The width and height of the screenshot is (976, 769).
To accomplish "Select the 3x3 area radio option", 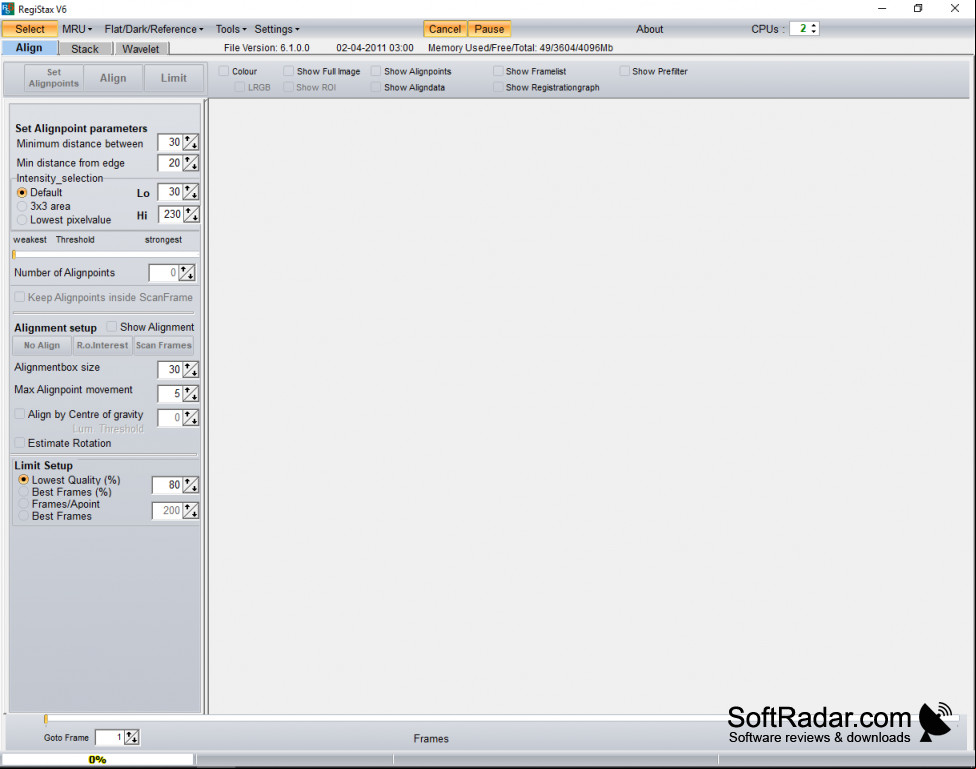I will 22,206.
